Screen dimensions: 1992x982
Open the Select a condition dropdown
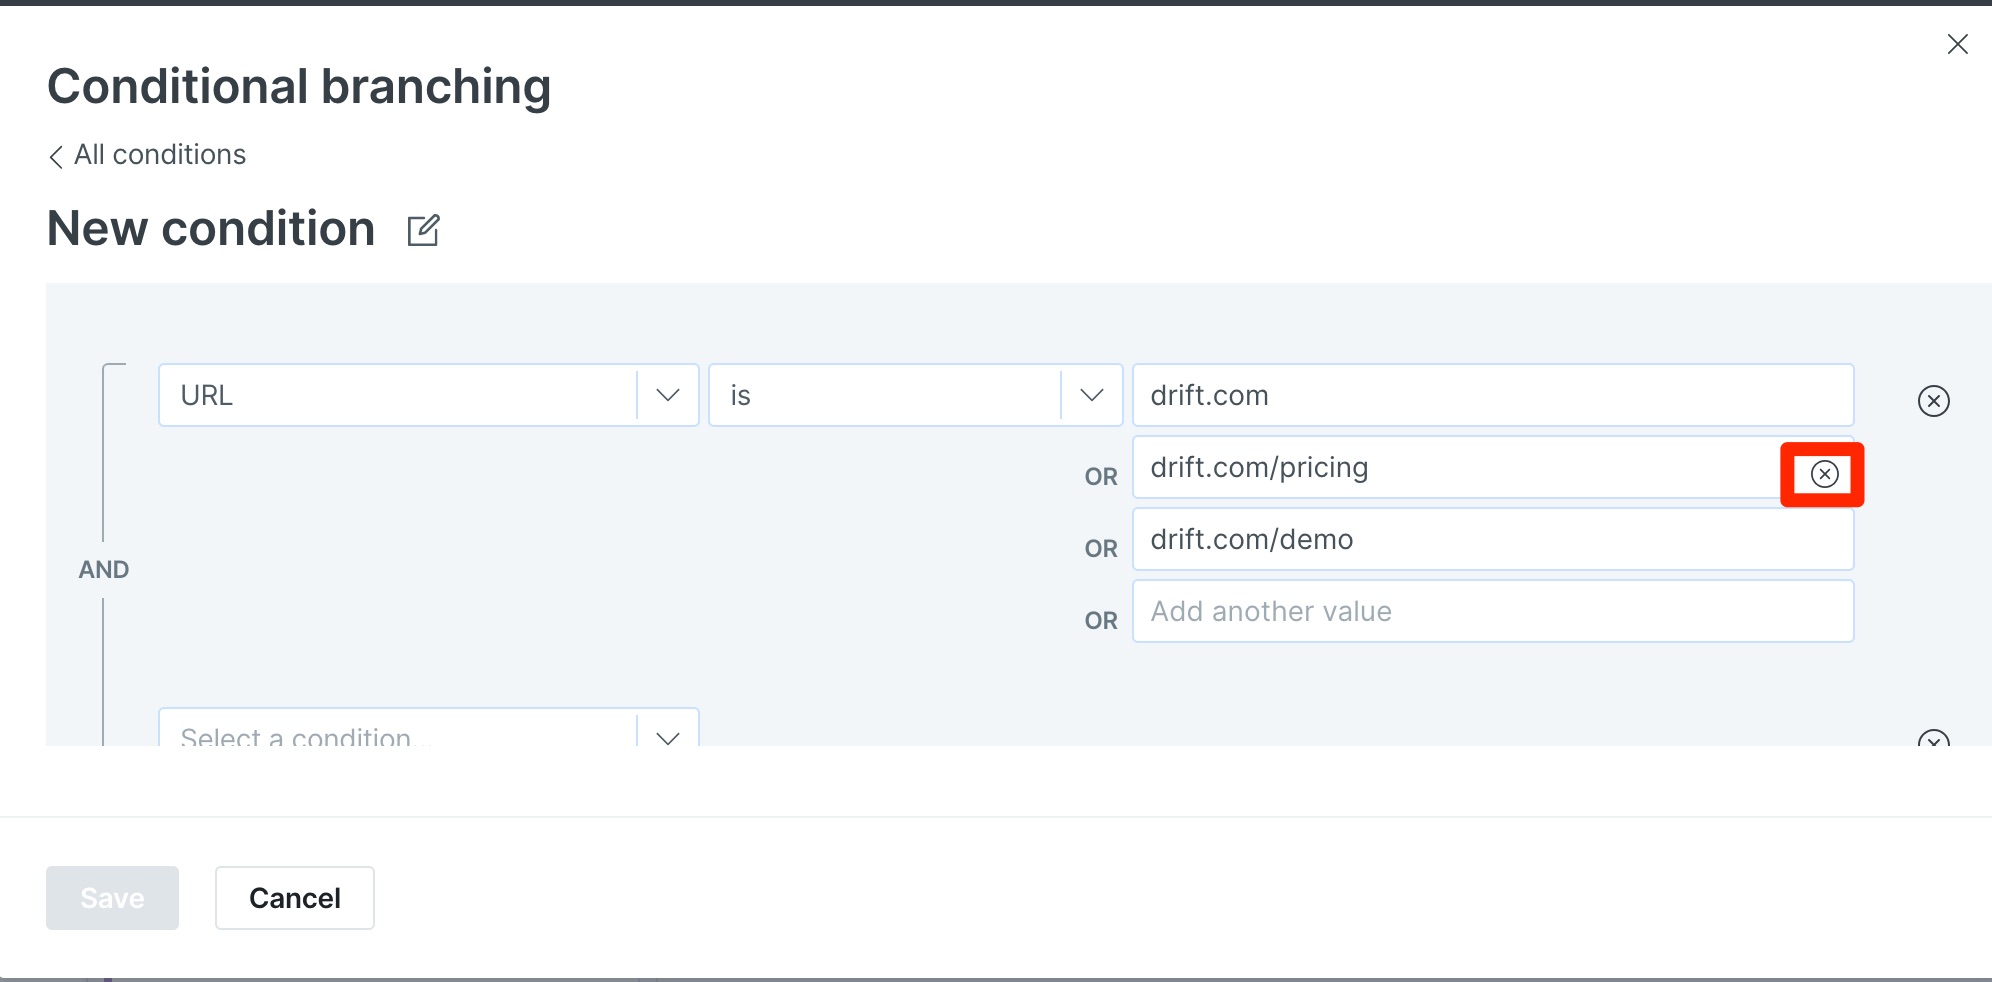click(398, 734)
